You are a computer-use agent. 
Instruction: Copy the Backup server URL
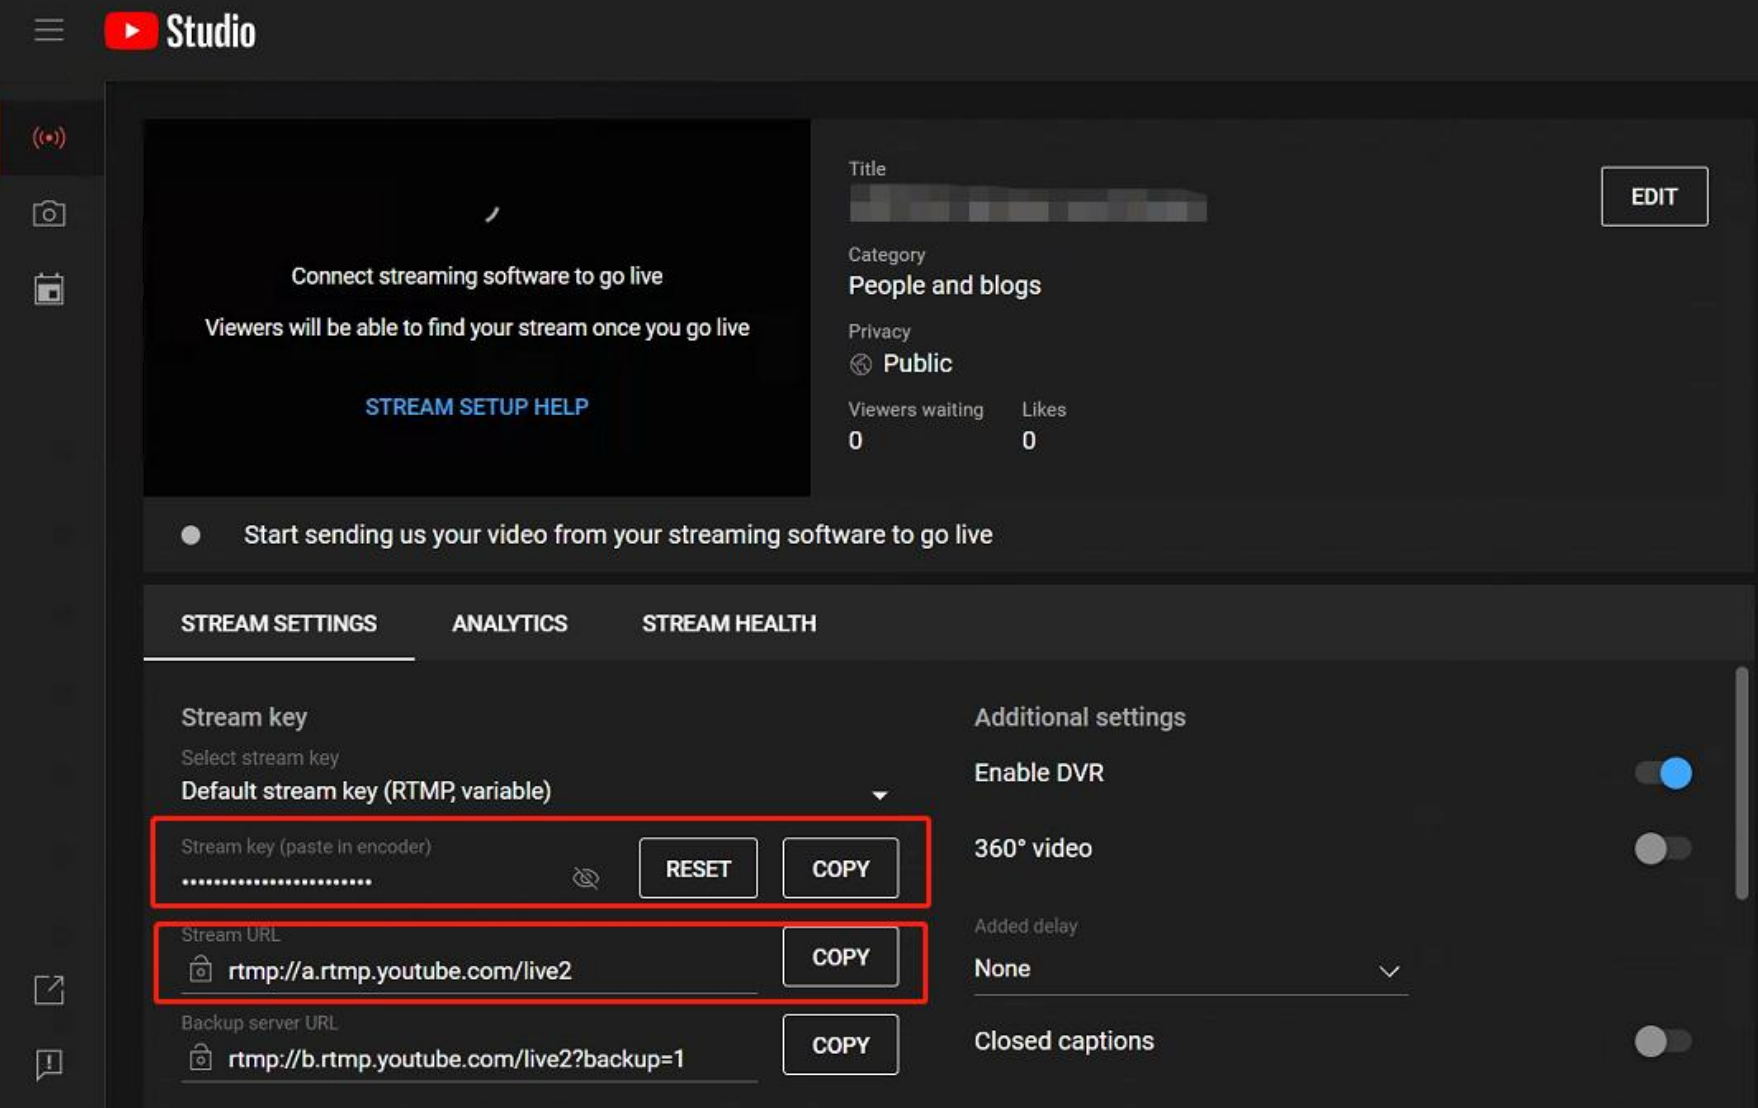tap(840, 1044)
